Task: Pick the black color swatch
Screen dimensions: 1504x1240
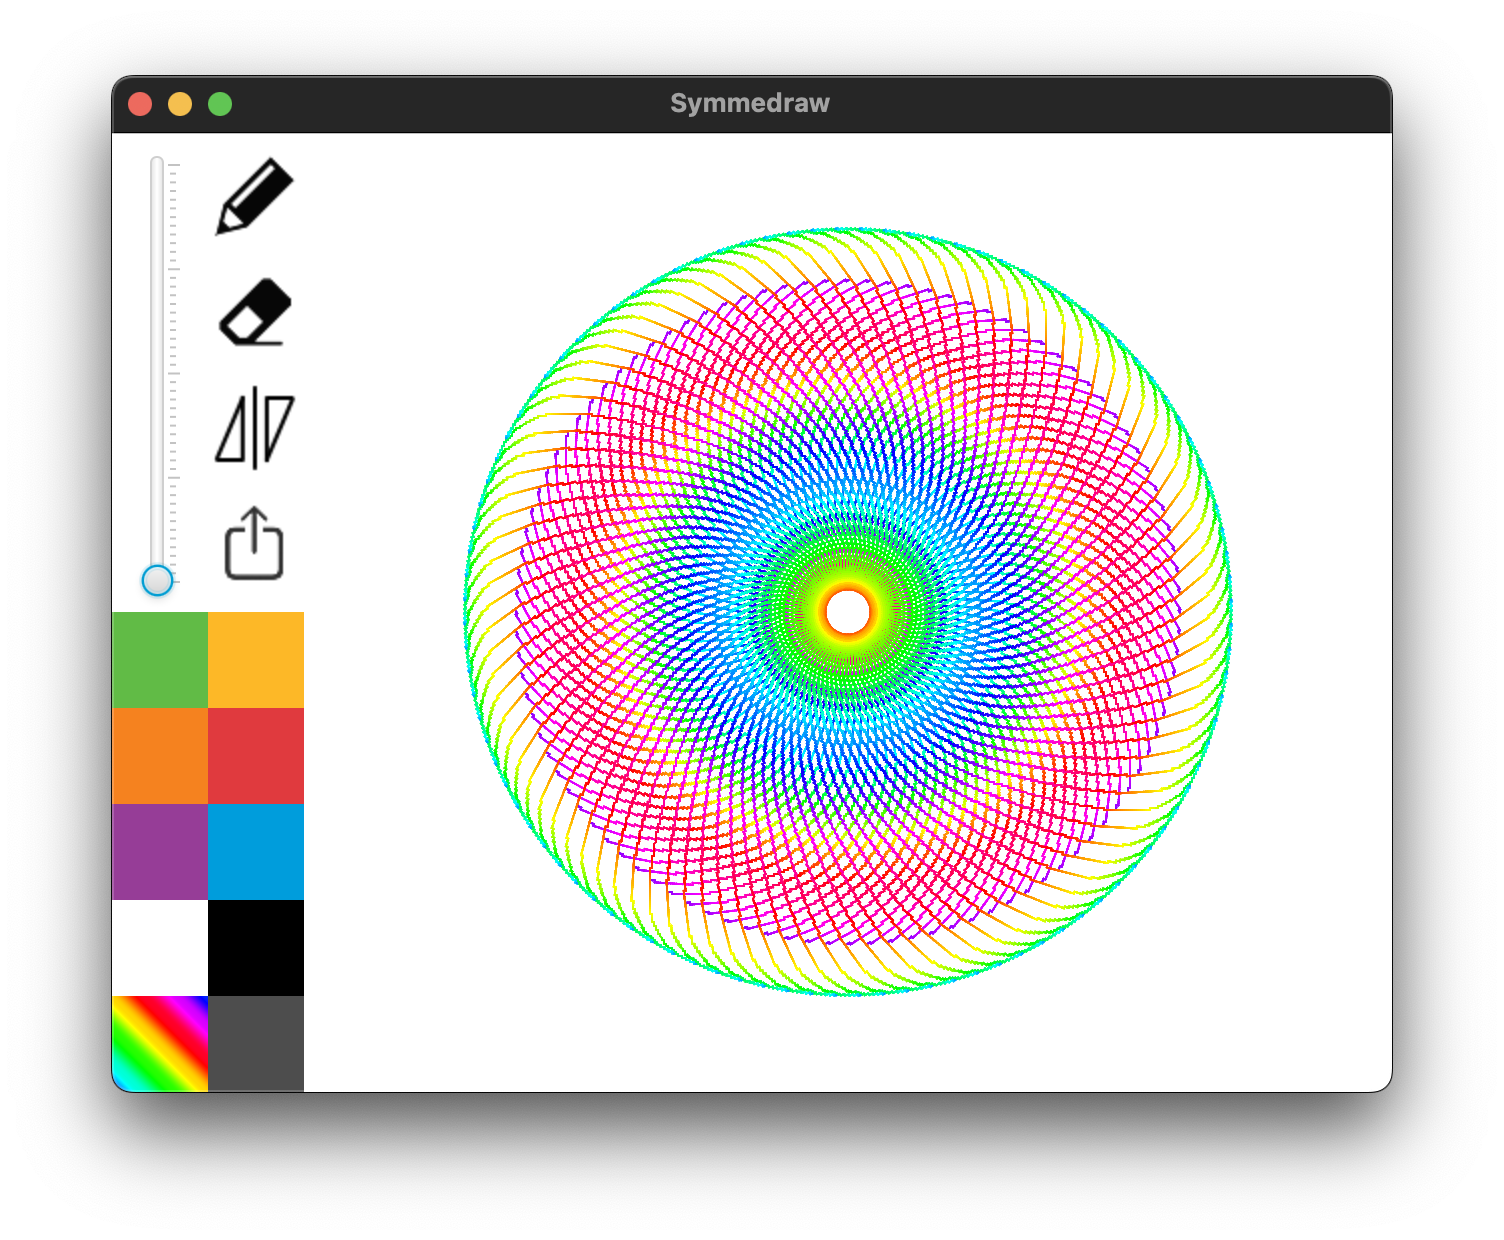Action: (x=256, y=948)
